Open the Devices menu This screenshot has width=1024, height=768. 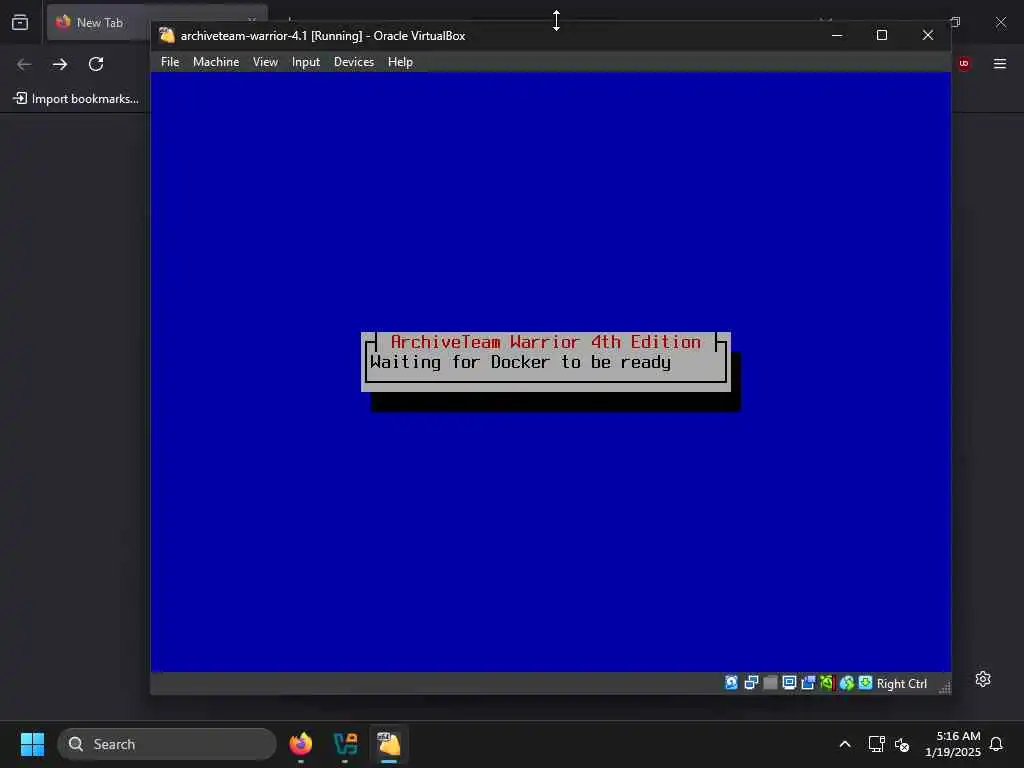353,62
